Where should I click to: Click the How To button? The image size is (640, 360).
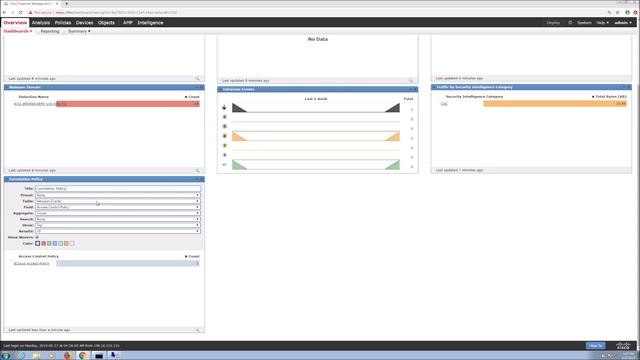[x=596, y=346]
